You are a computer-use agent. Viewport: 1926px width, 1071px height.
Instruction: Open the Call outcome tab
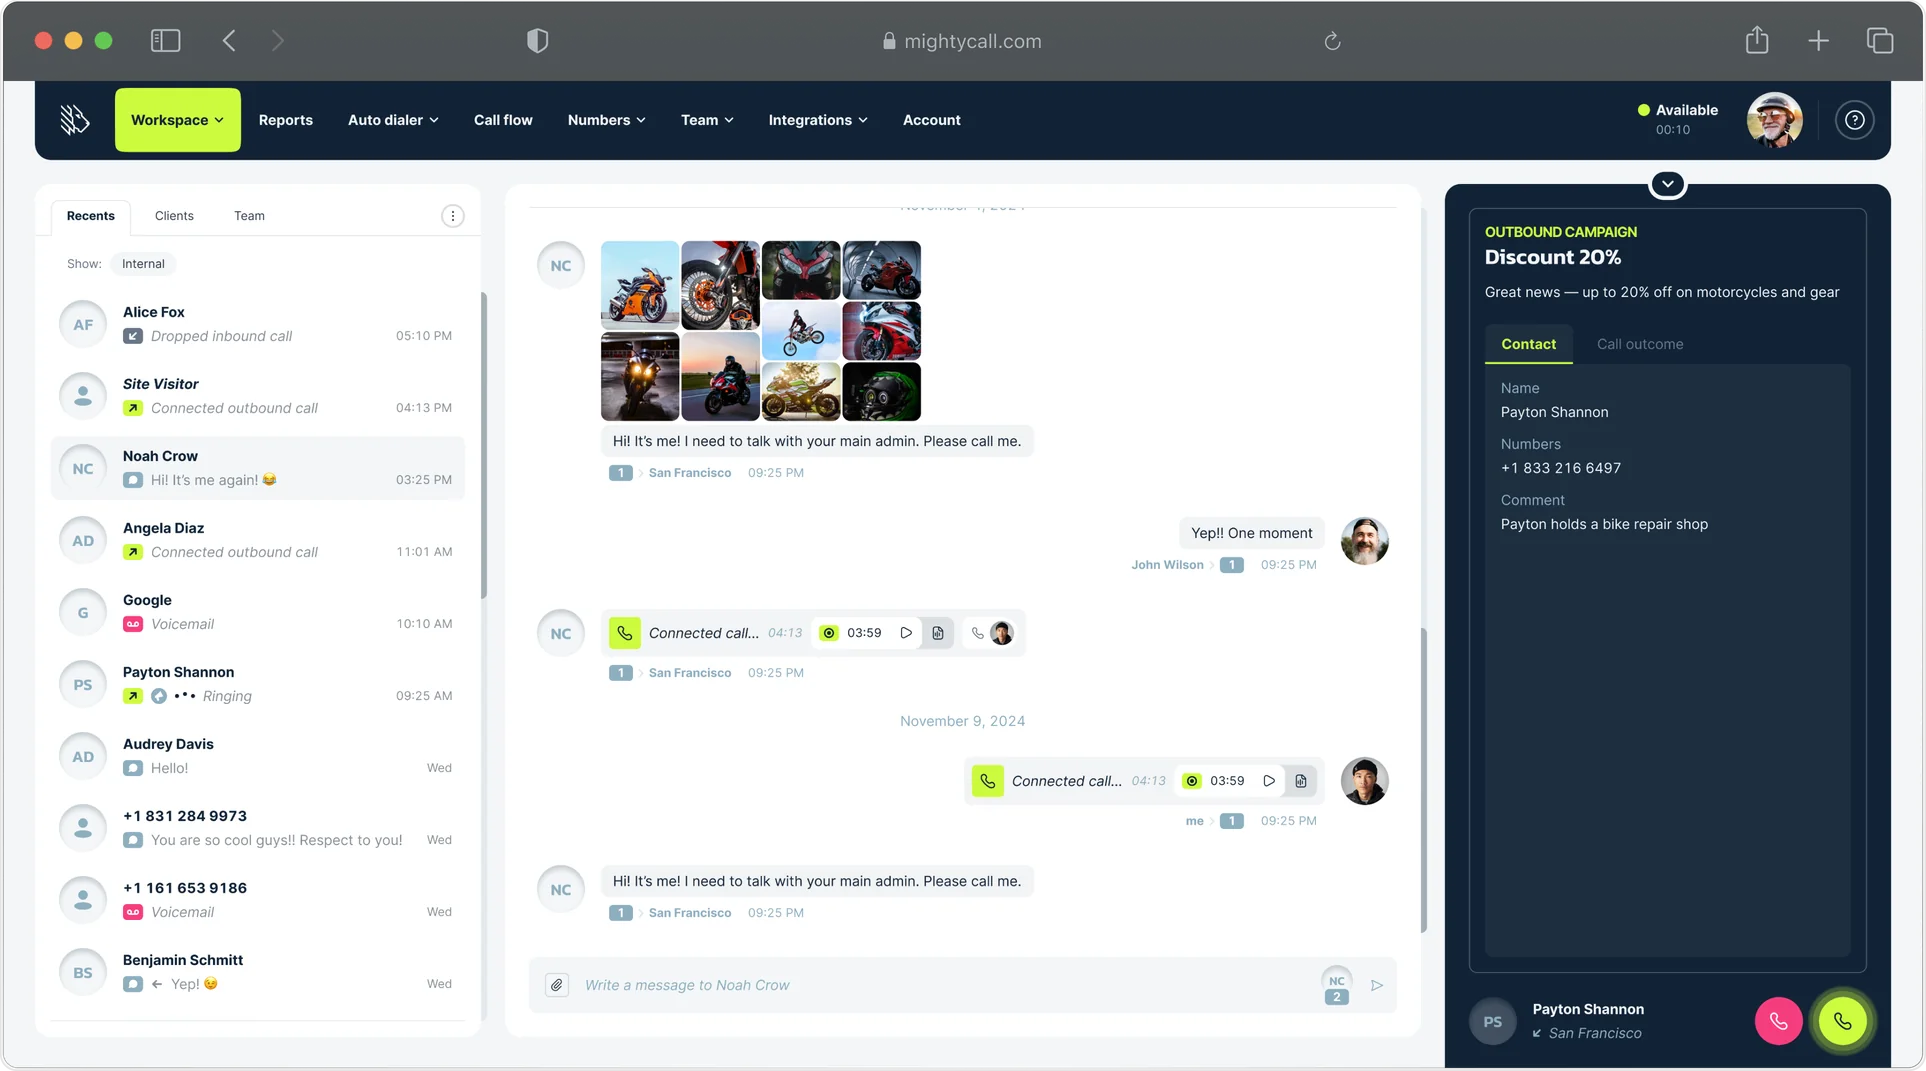click(1639, 344)
